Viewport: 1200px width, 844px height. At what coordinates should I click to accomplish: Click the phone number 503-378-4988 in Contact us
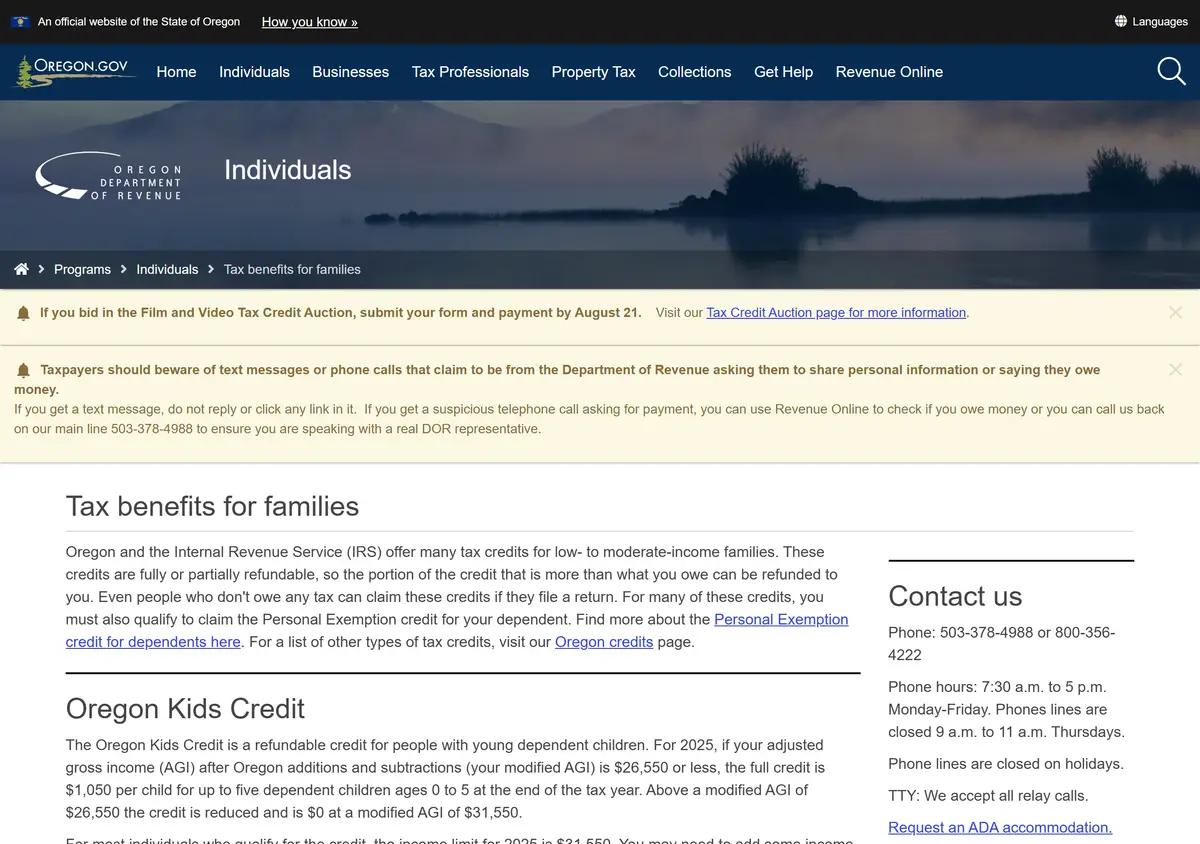tap(986, 633)
